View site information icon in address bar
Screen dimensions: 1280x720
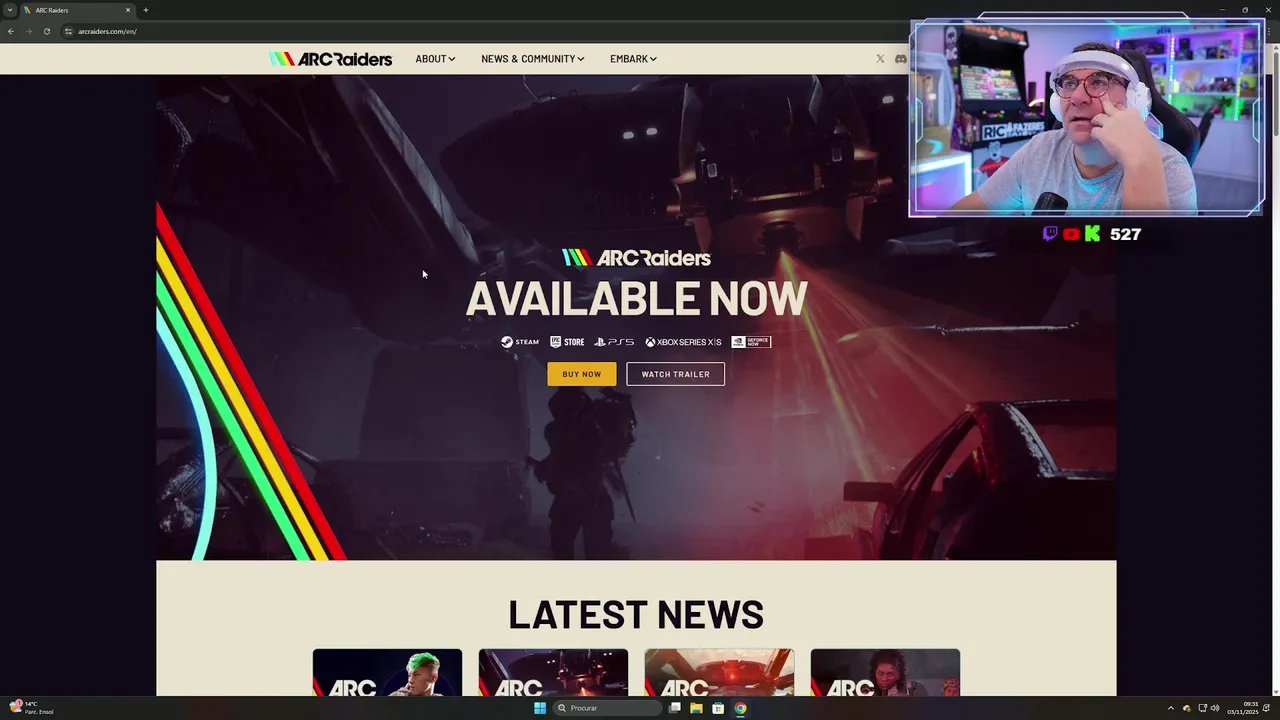click(x=68, y=31)
